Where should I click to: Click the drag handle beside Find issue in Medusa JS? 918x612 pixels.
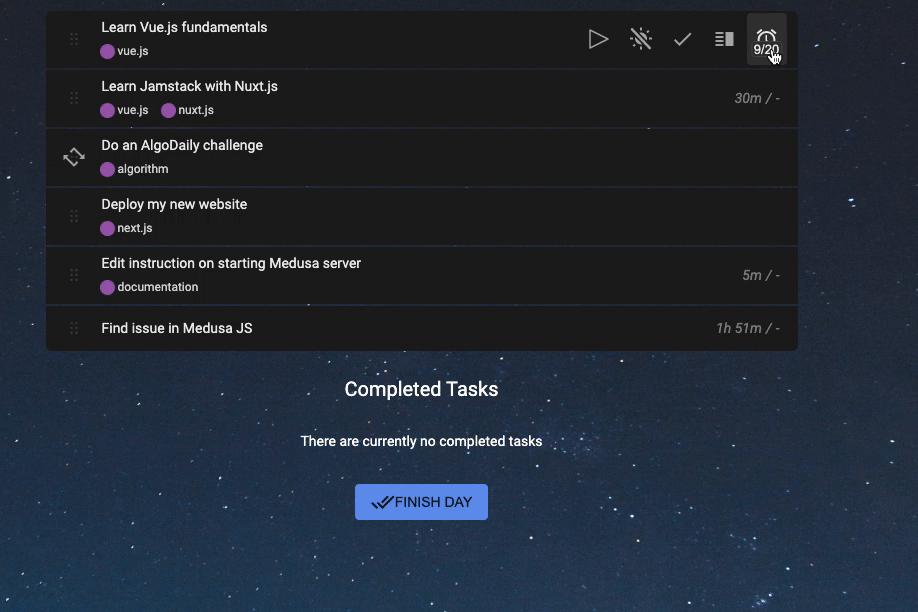[x=73, y=328]
